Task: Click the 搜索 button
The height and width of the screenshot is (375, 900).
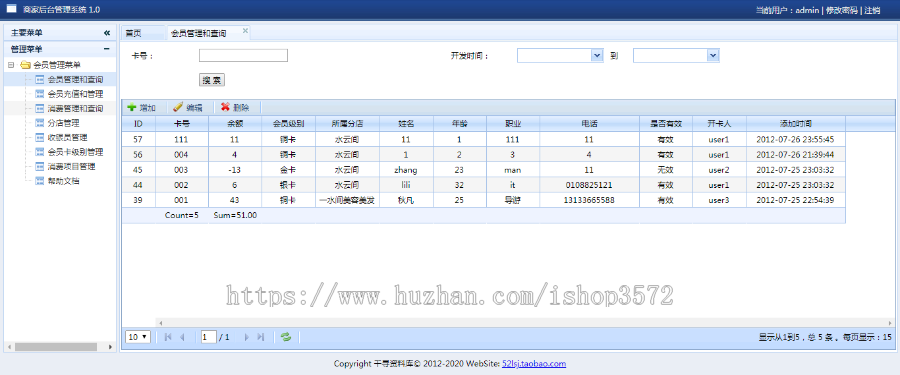Action: tap(212, 80)
